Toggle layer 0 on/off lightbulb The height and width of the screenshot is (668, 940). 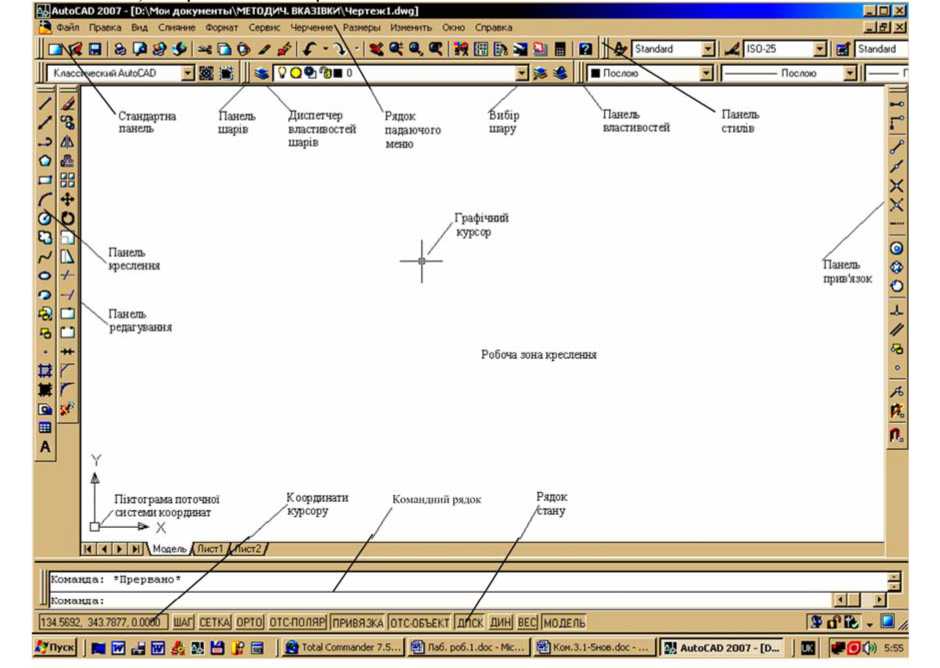tap(281, 73)
